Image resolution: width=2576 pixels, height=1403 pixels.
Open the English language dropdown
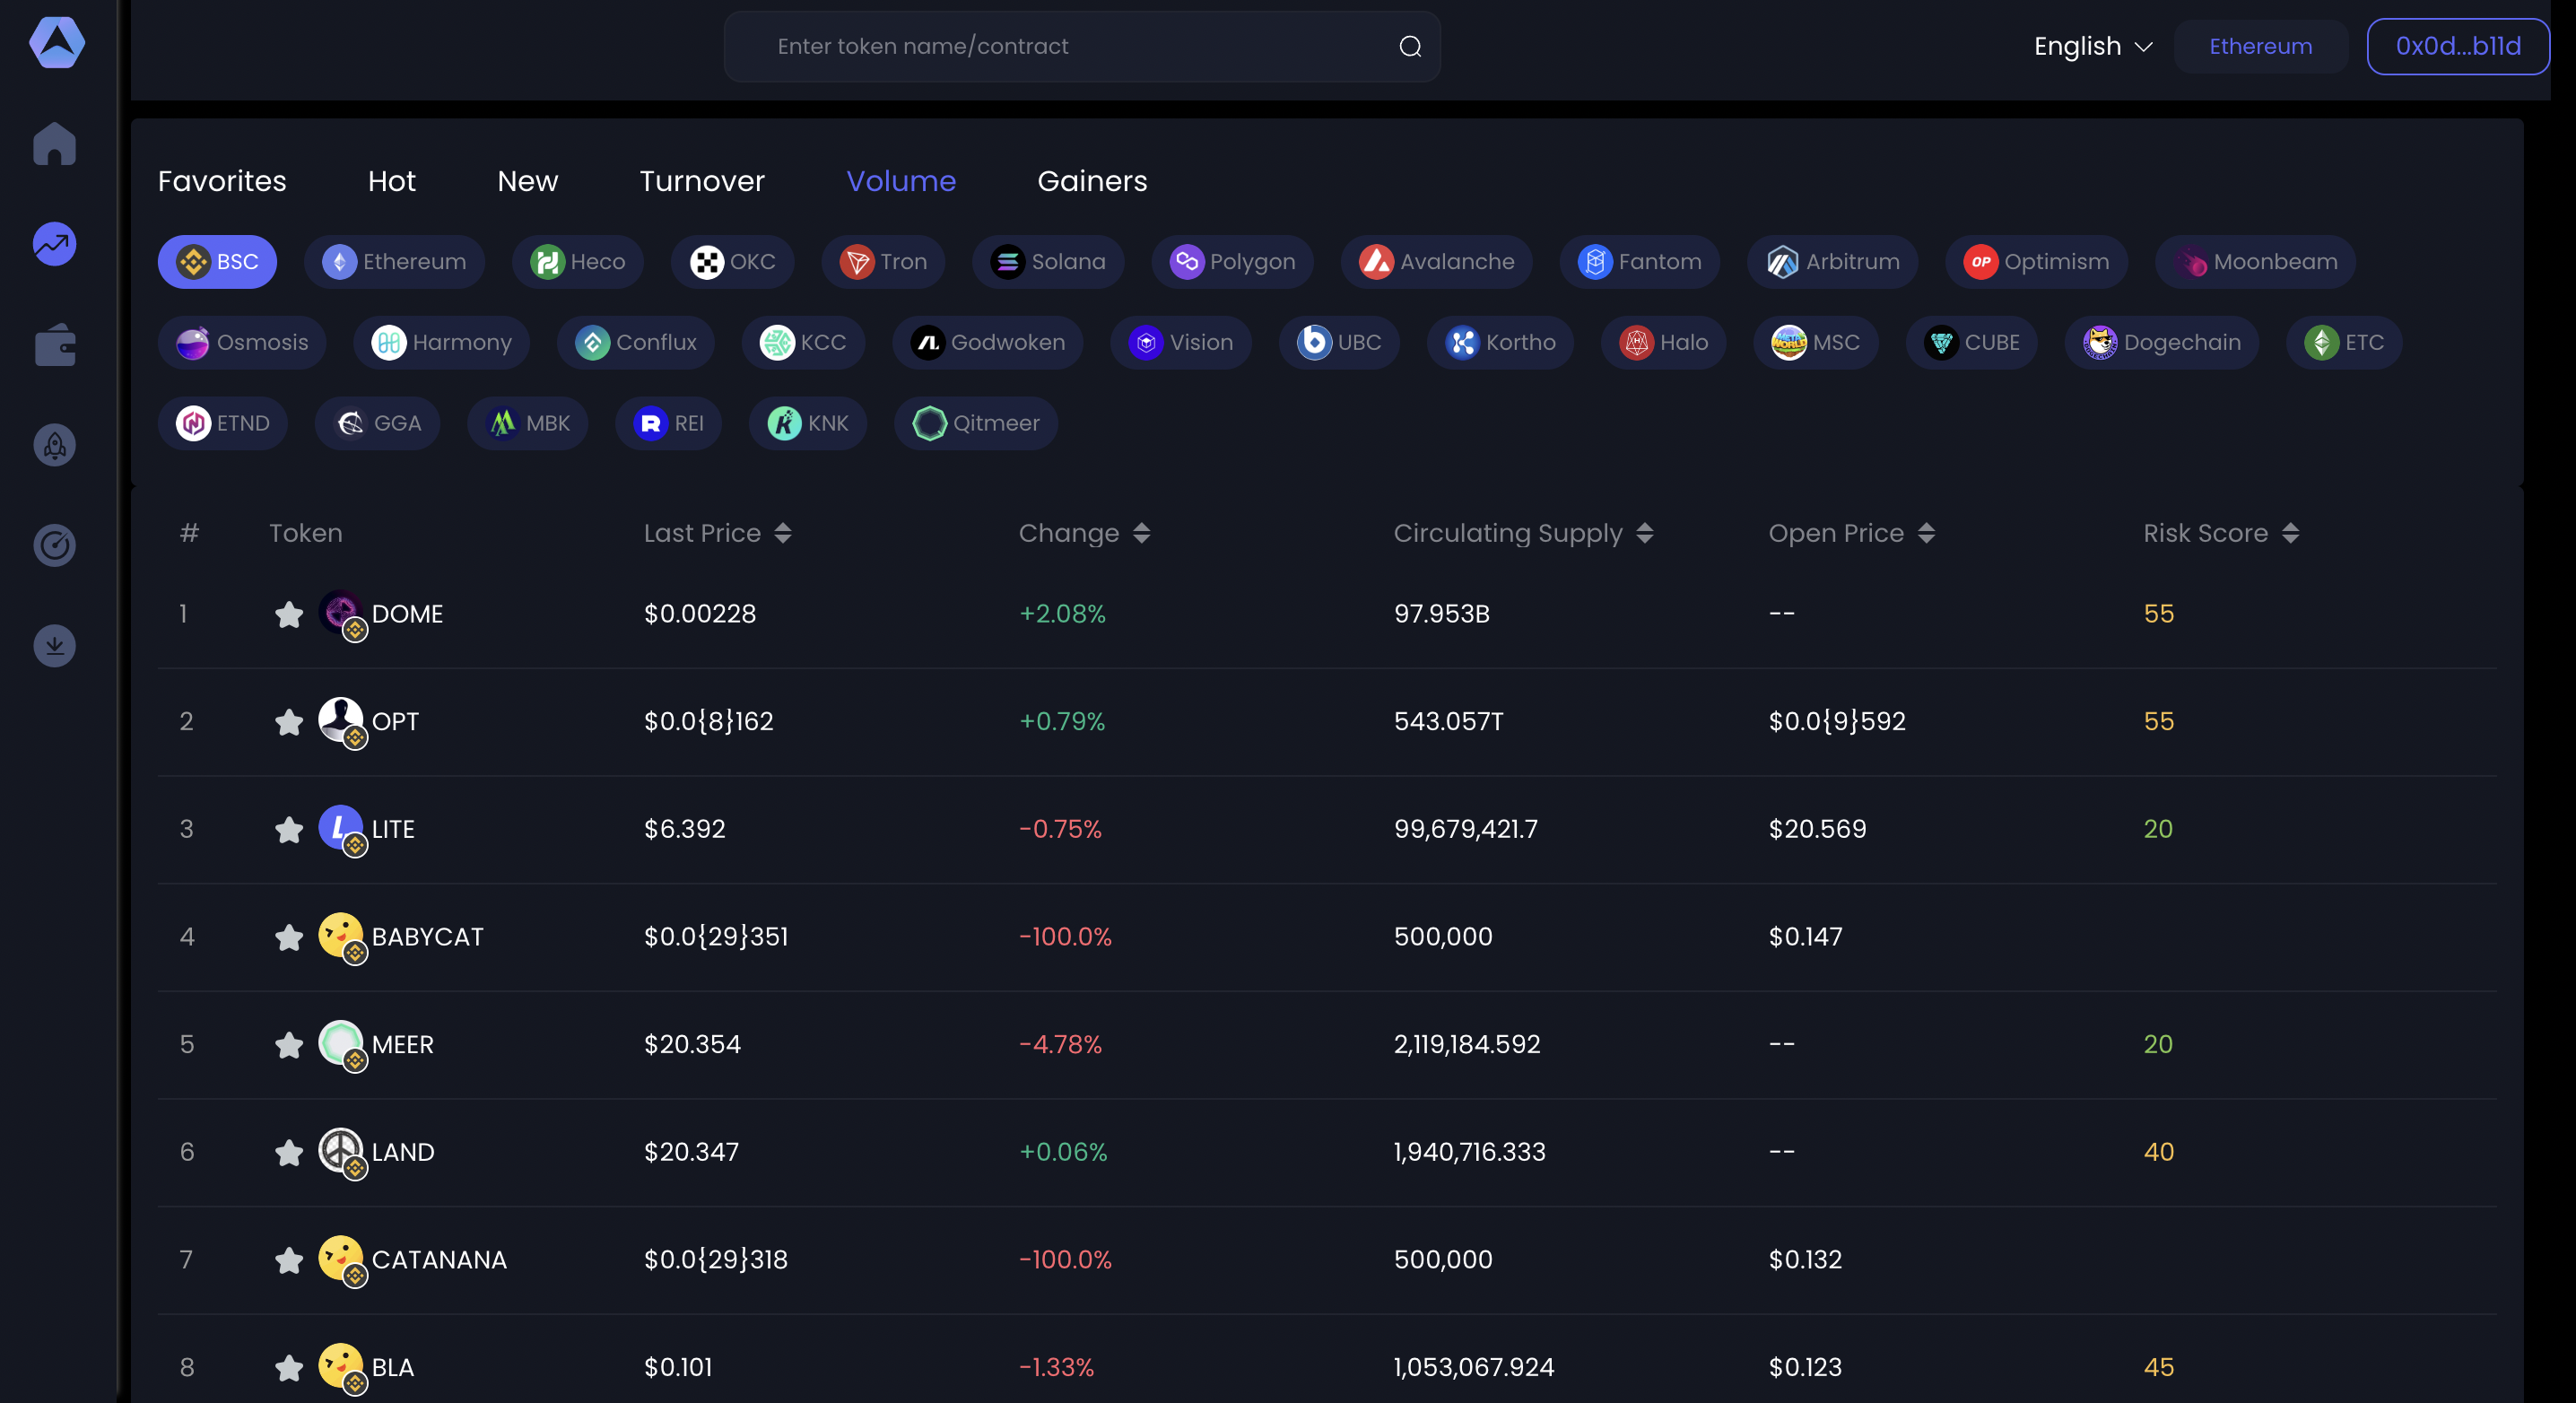click(2092, 46)
